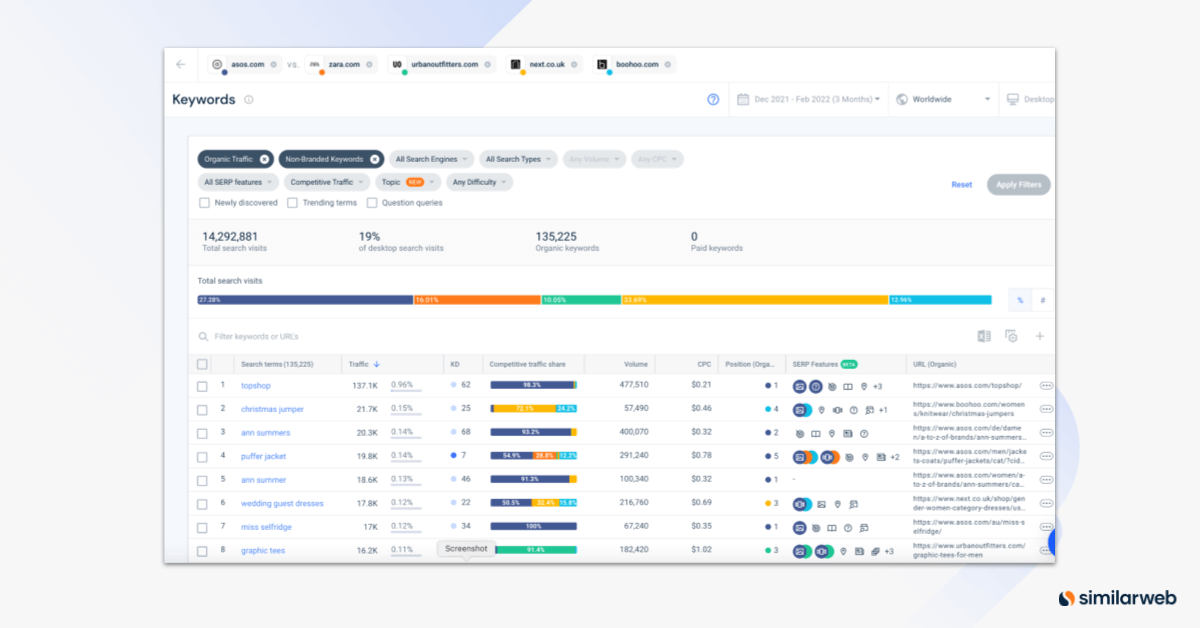Viewport: 1200px width, 628px height.
Task: Open more options for ann summers row
Action: (1046, 433)
